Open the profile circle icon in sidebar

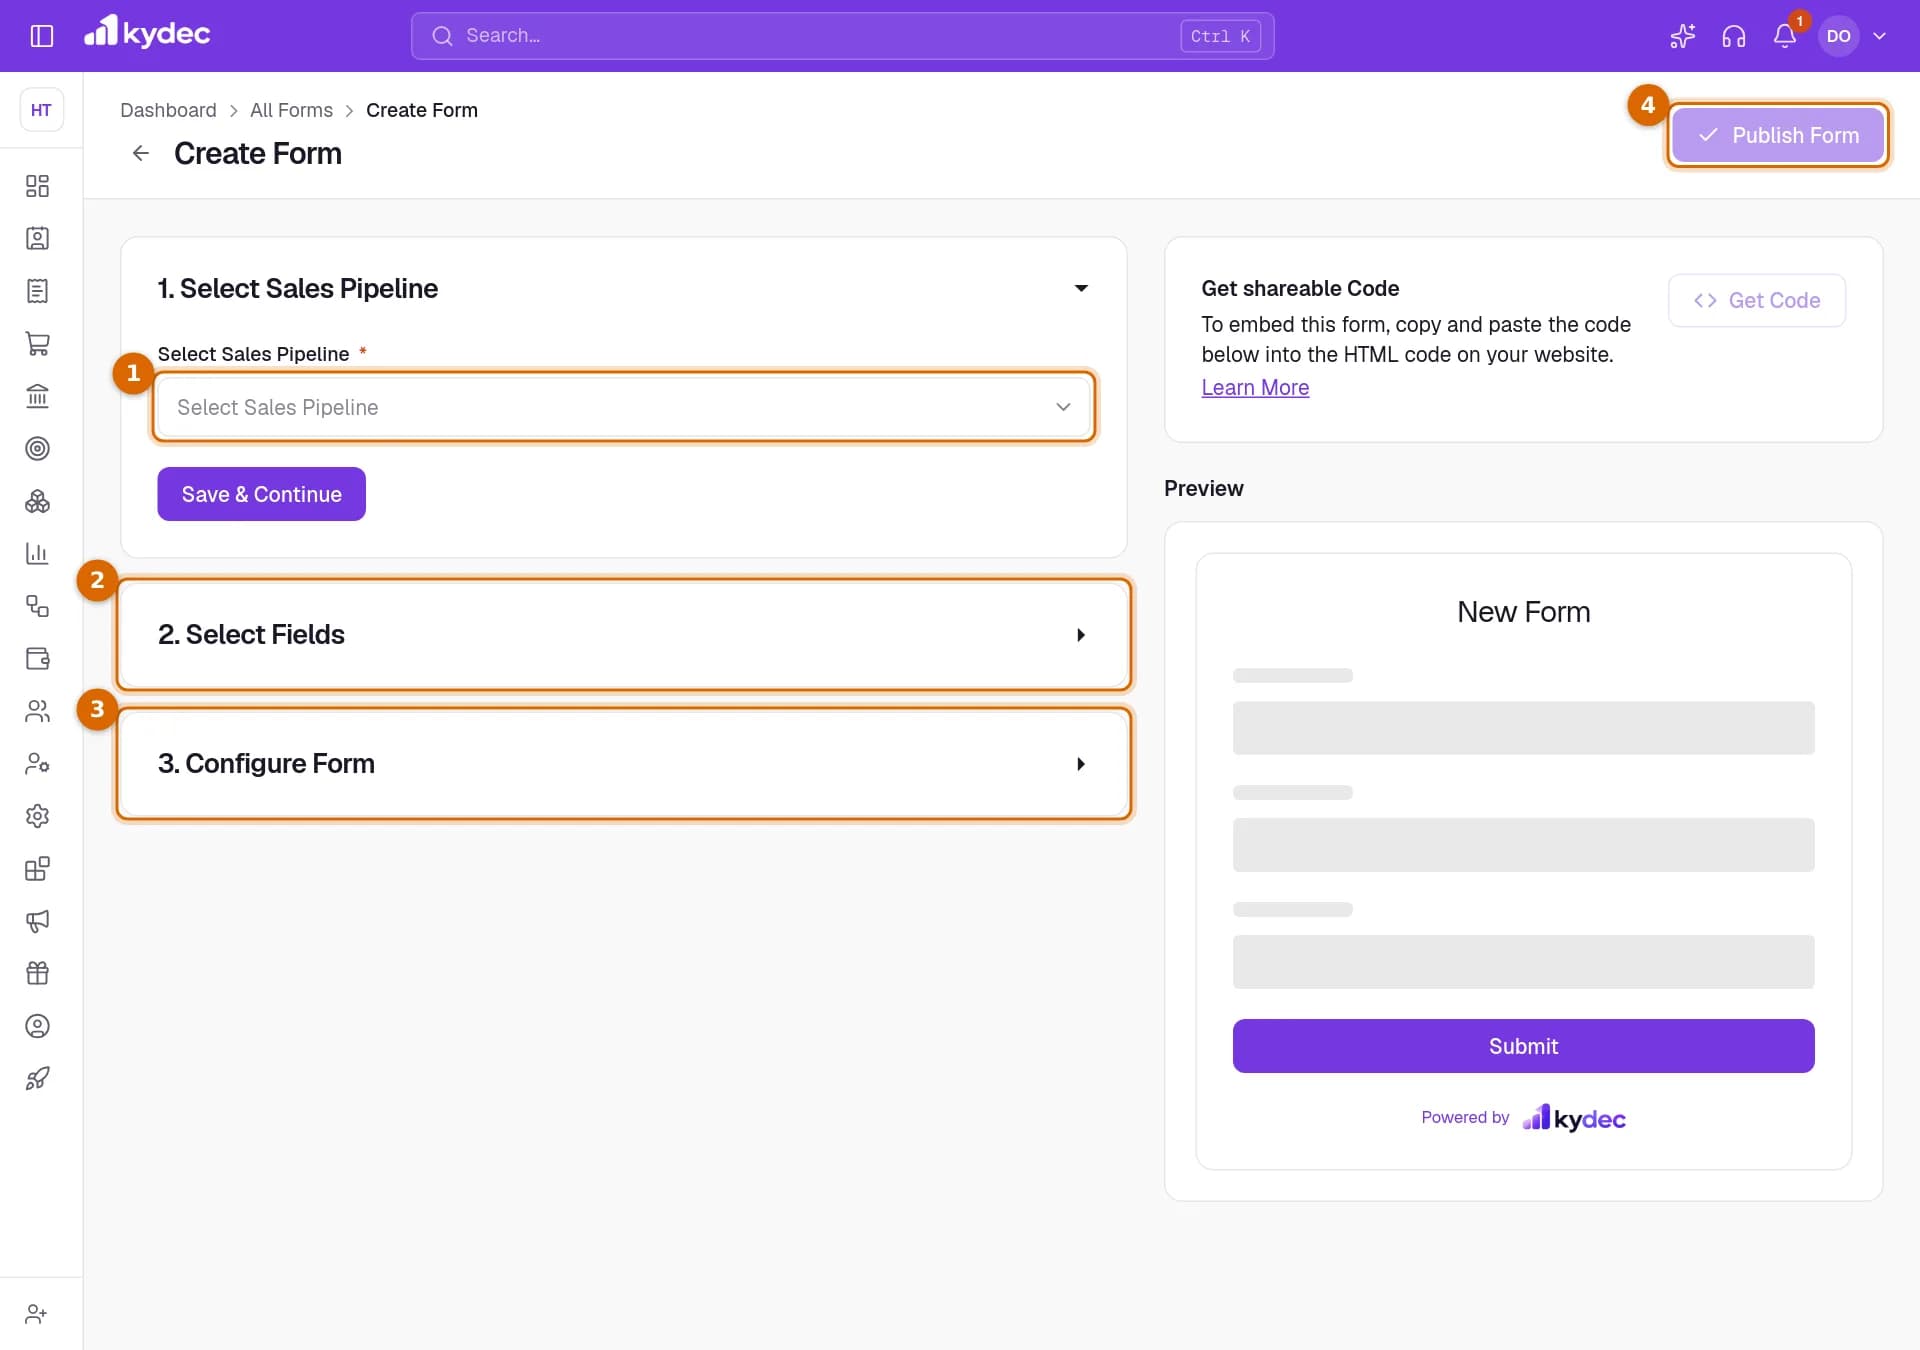[x=37, y=1026]
